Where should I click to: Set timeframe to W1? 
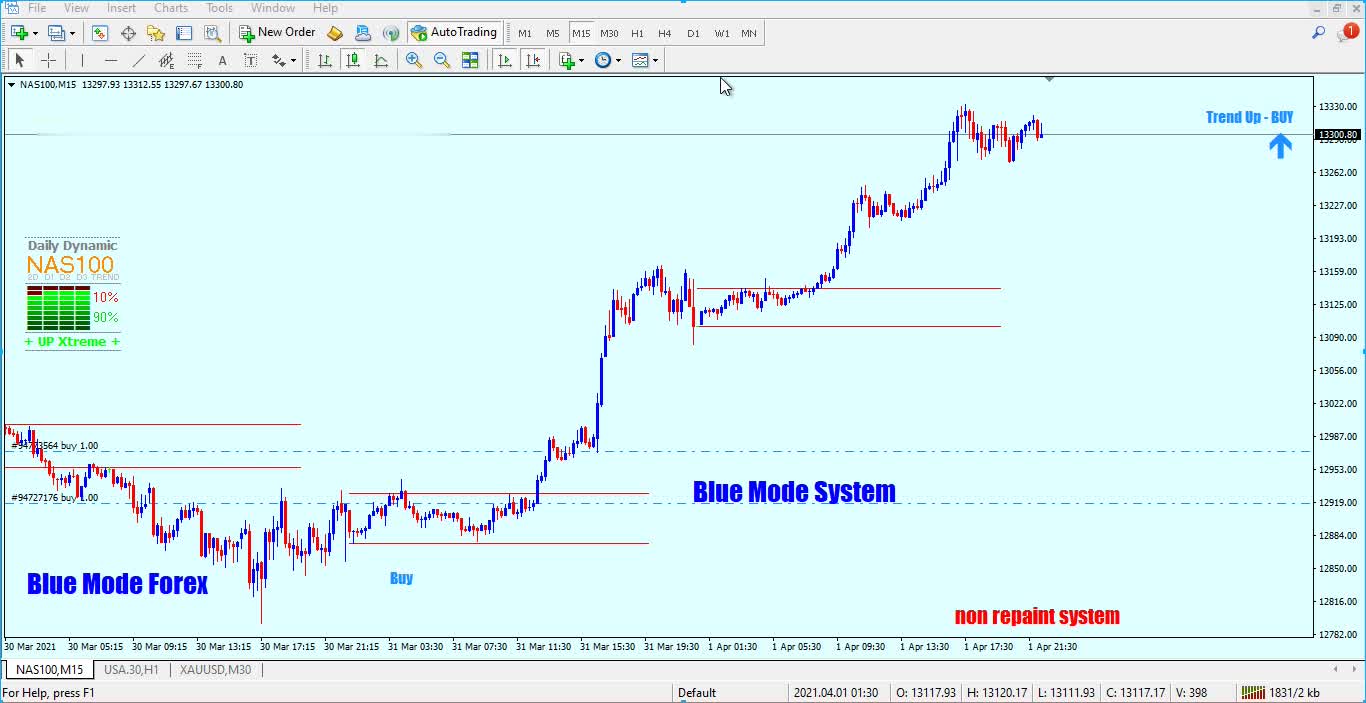722,33
